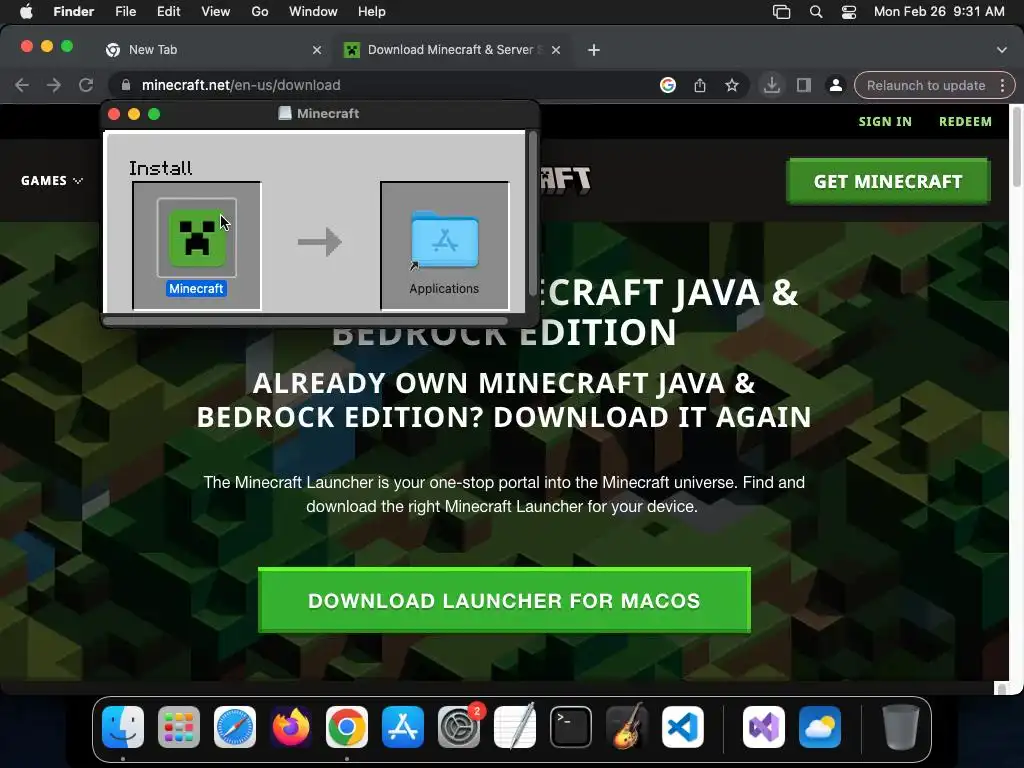Launch Visual Studio Code from Dock
1024x768 pixels.
tap(683, 727)
